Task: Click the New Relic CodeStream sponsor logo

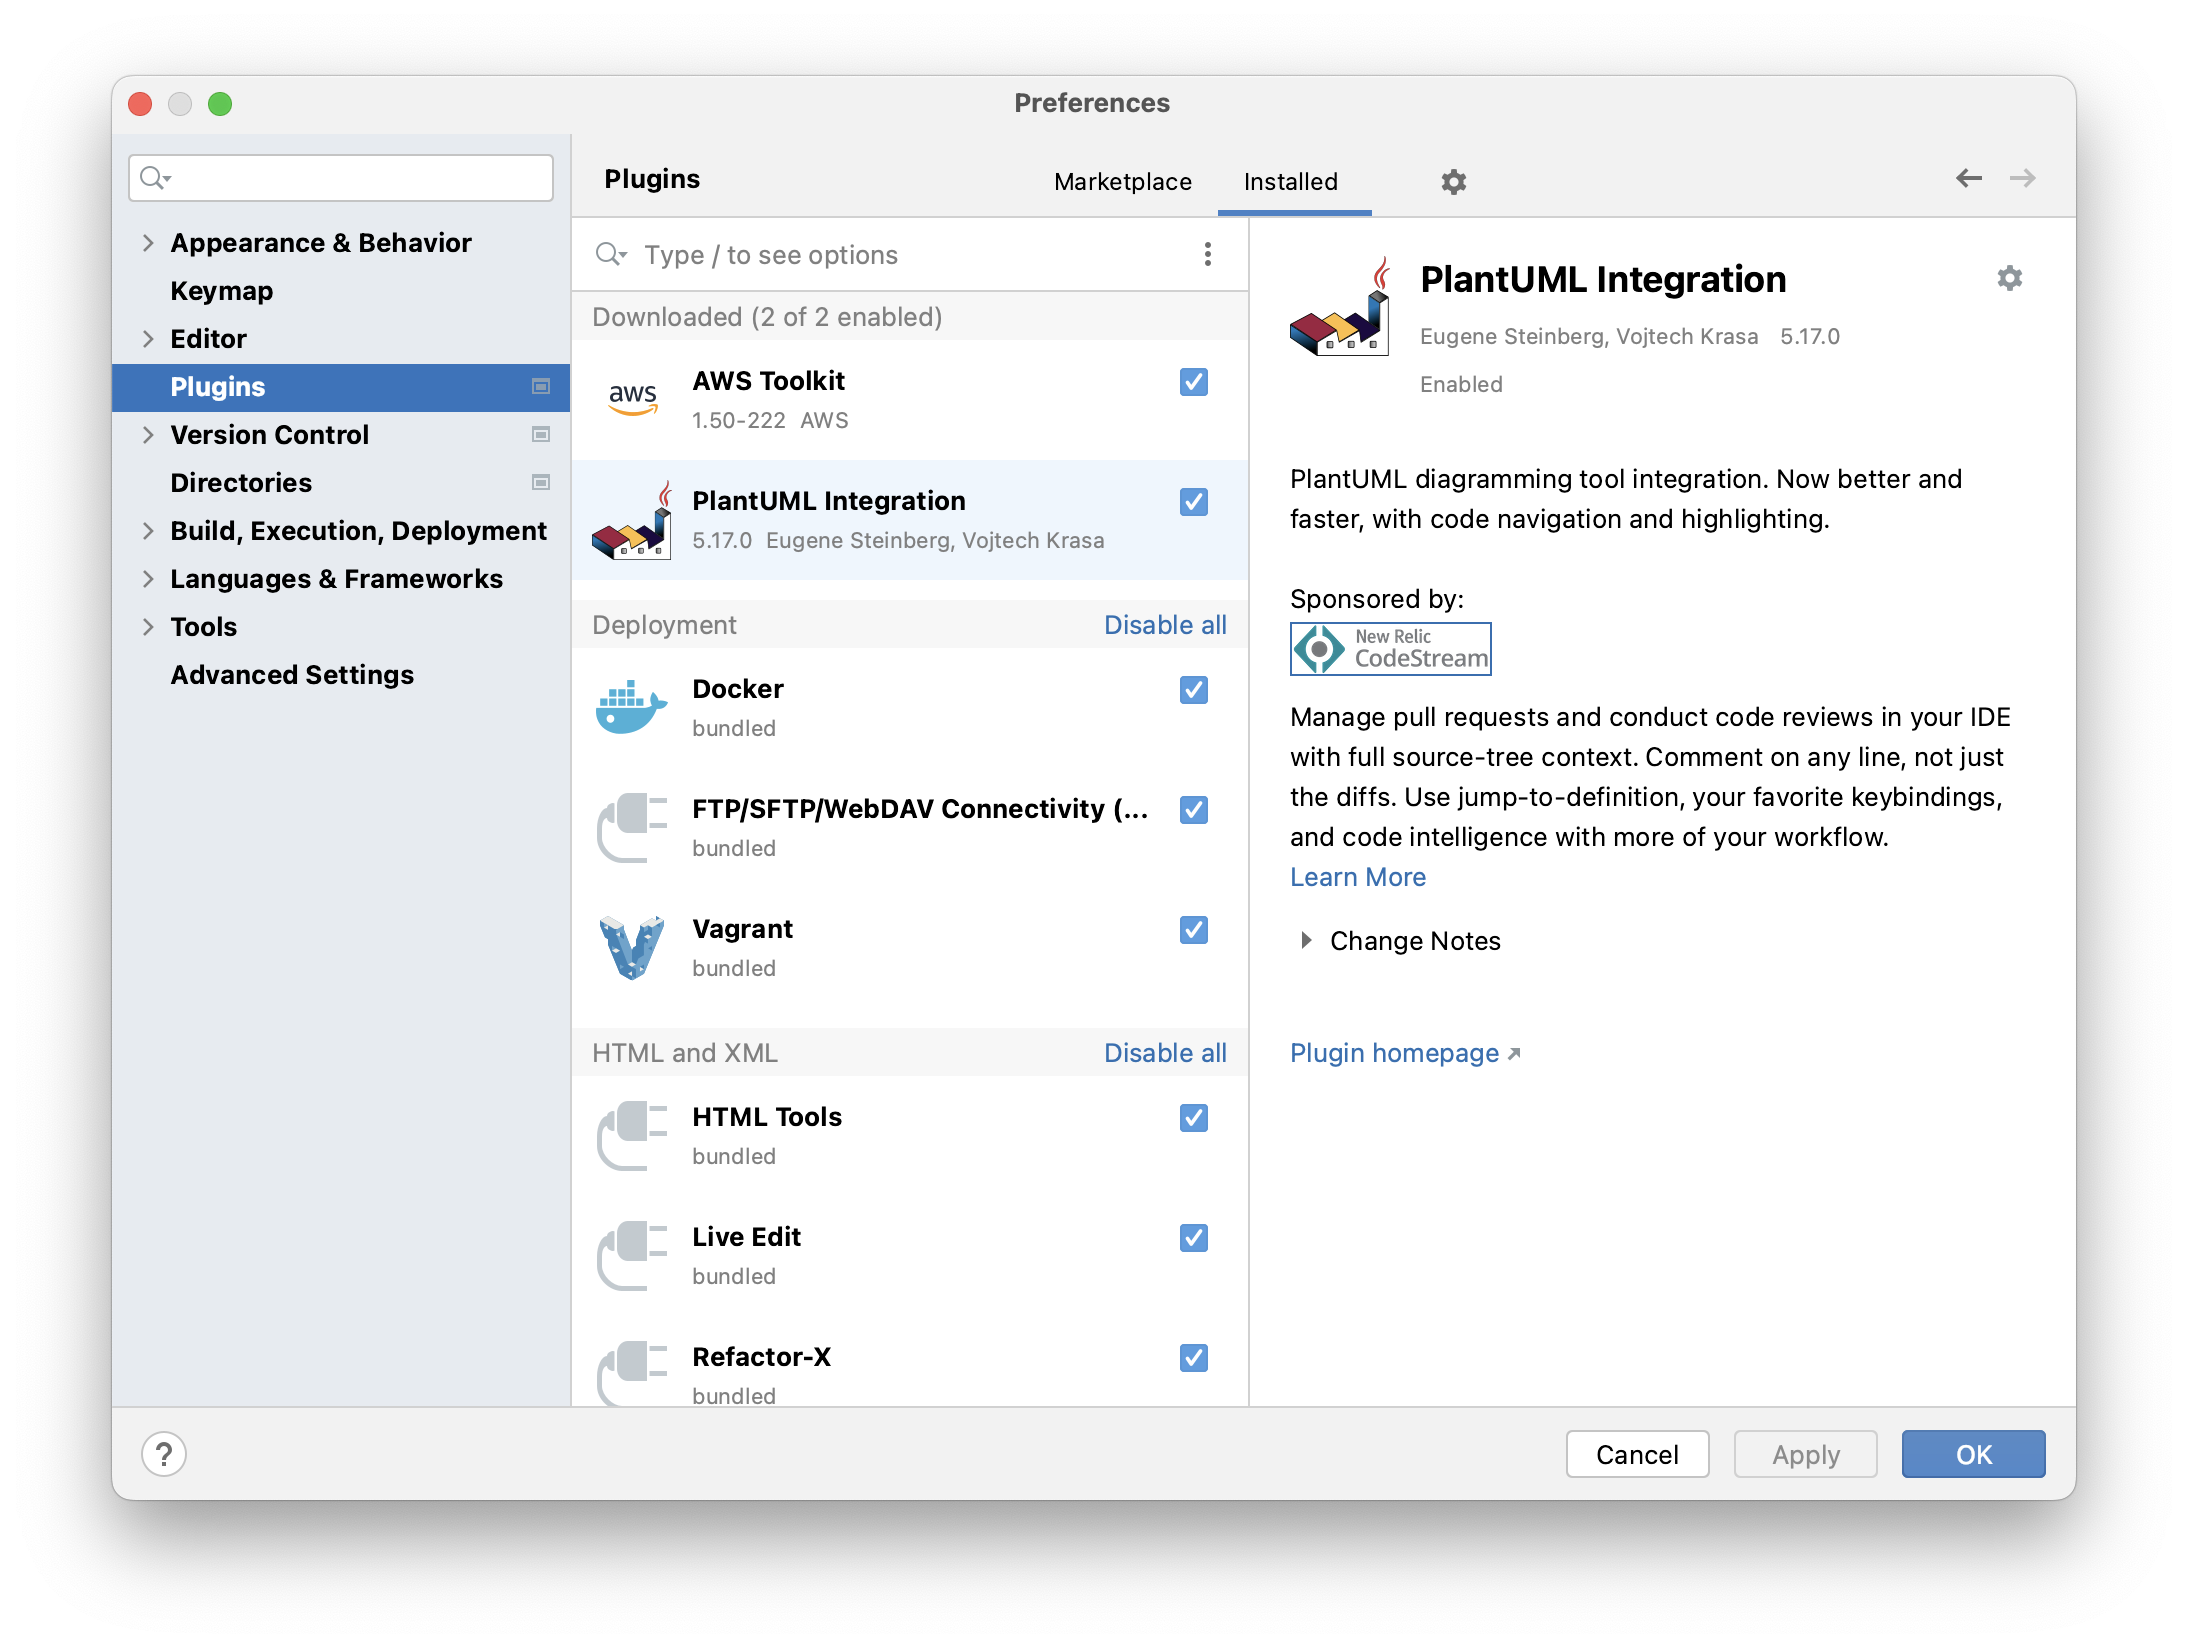Action: [x=1390, y=648]
